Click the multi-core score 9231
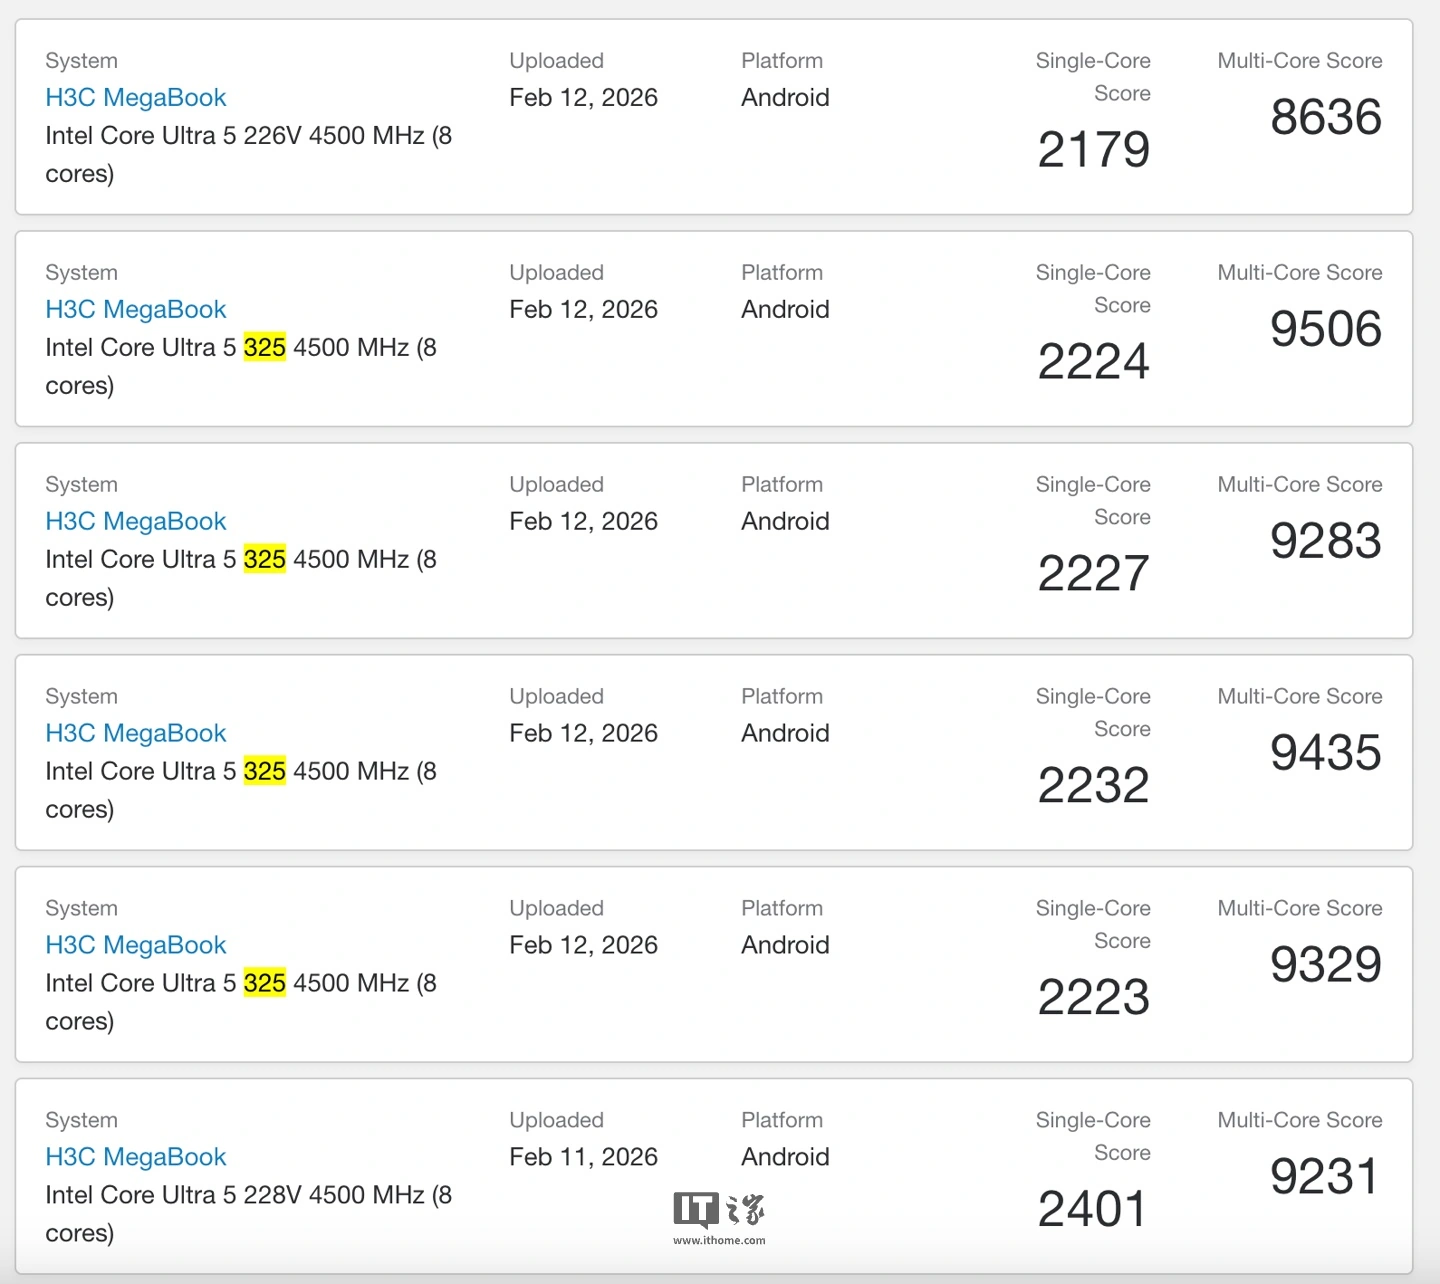Screen dimensions: 1440x1284 coord(1325,1177)
